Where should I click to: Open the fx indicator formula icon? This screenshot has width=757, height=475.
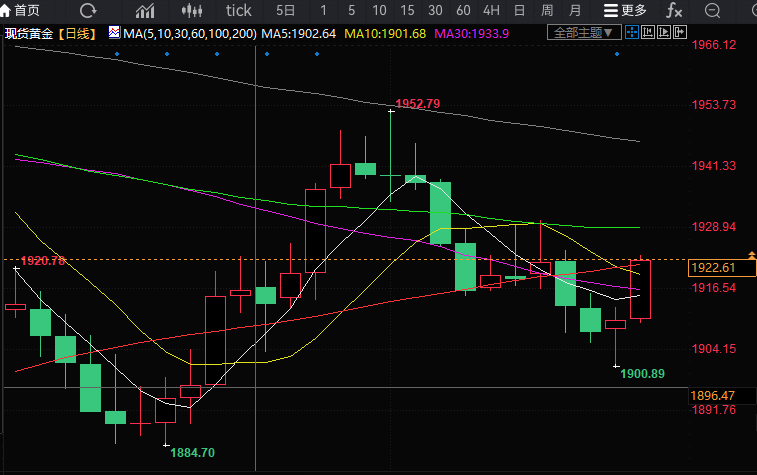(674, 11)
